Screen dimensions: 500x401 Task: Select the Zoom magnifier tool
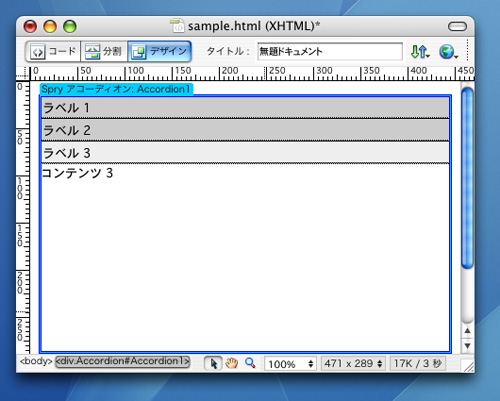tap(250, 363)
